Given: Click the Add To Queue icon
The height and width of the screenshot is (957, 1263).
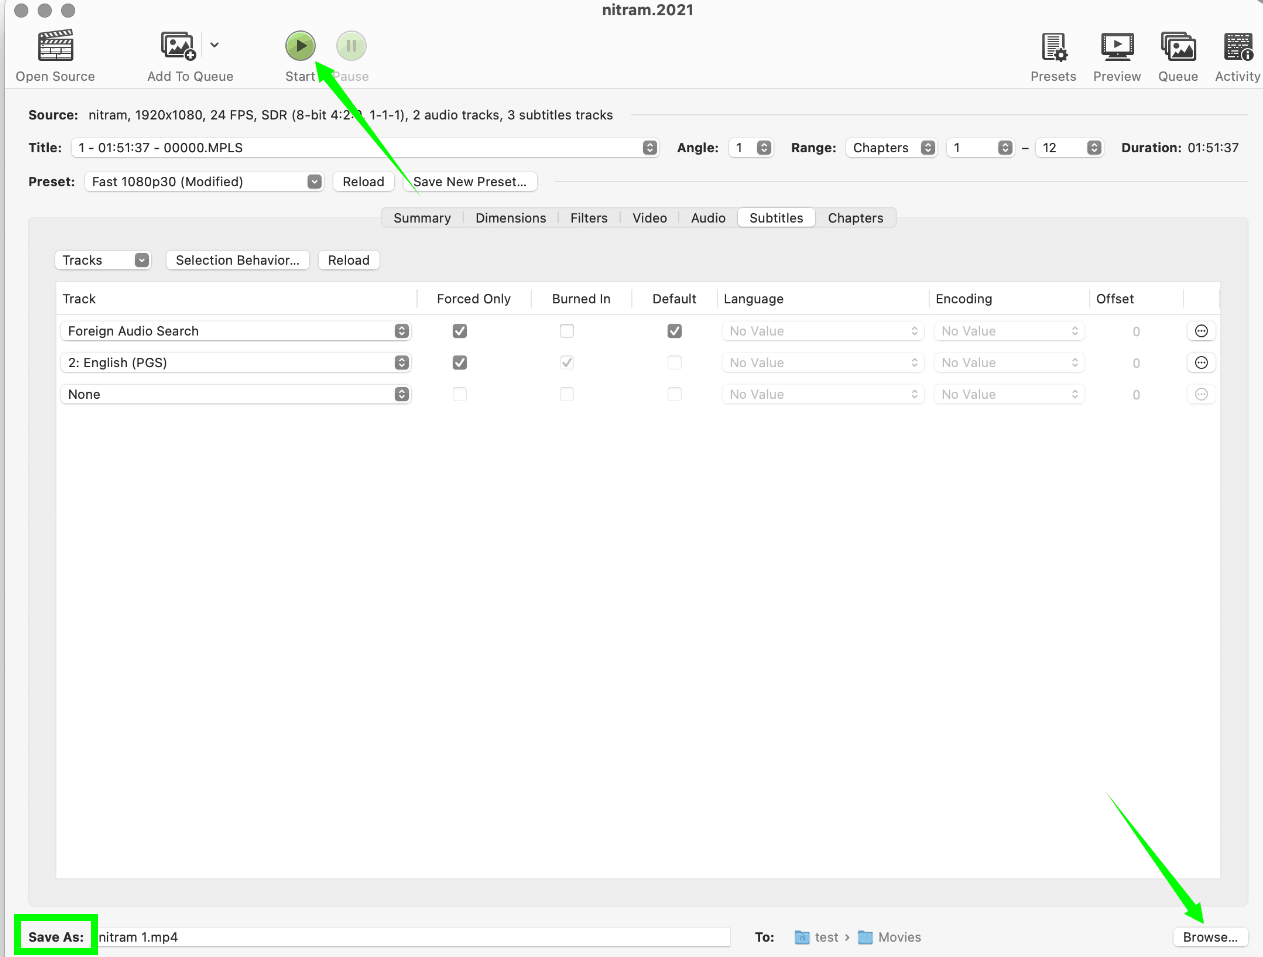Looking at the screenshot, I should point(178,46).
